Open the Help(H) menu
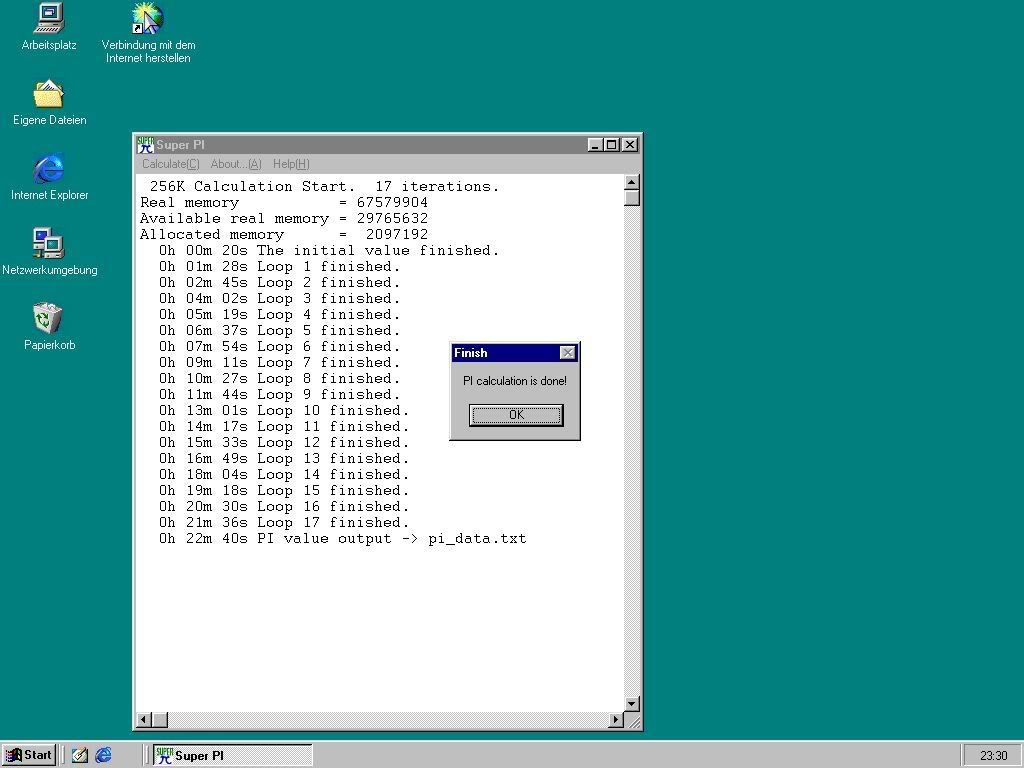The image size is (1024, 768). pos(291,164)
